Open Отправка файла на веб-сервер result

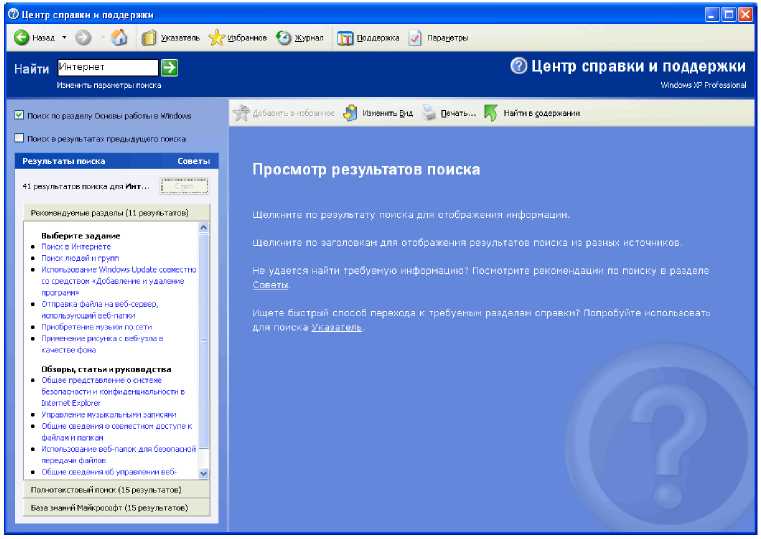point(100,310)
